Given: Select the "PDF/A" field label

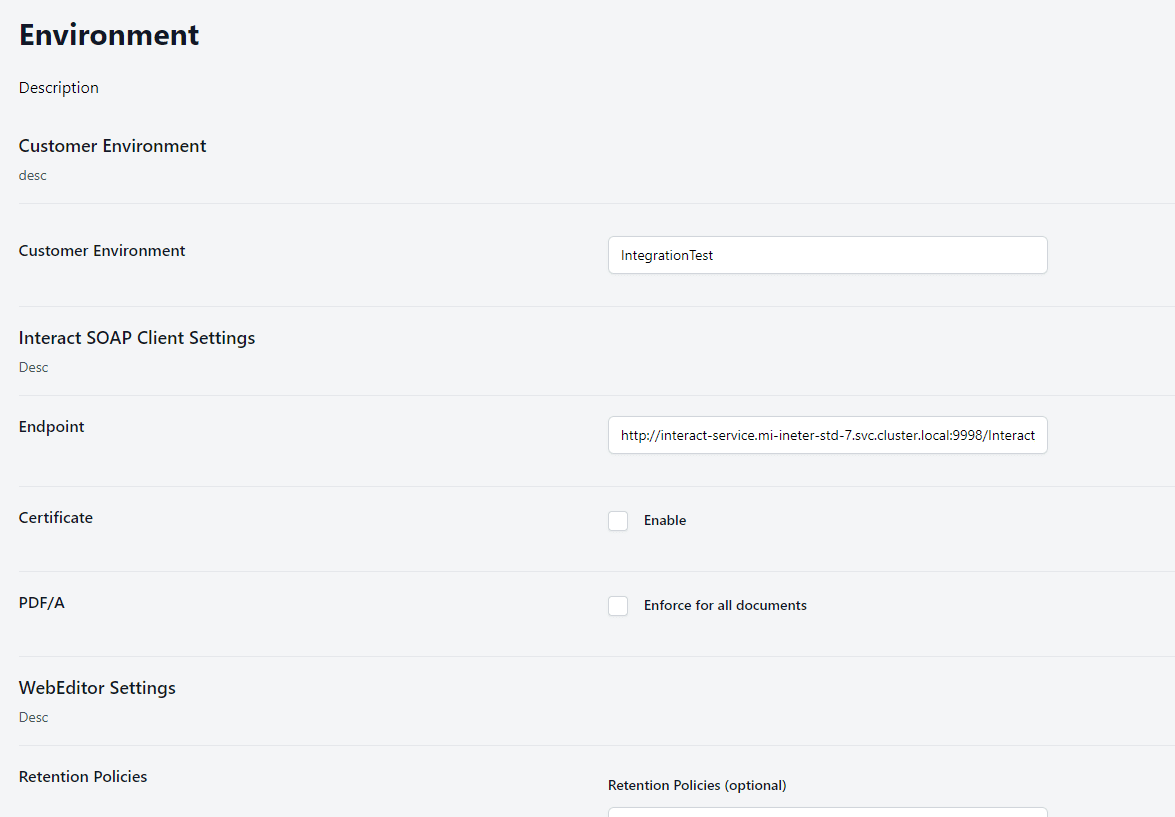Looking at the screenshot, I should 41,602.
